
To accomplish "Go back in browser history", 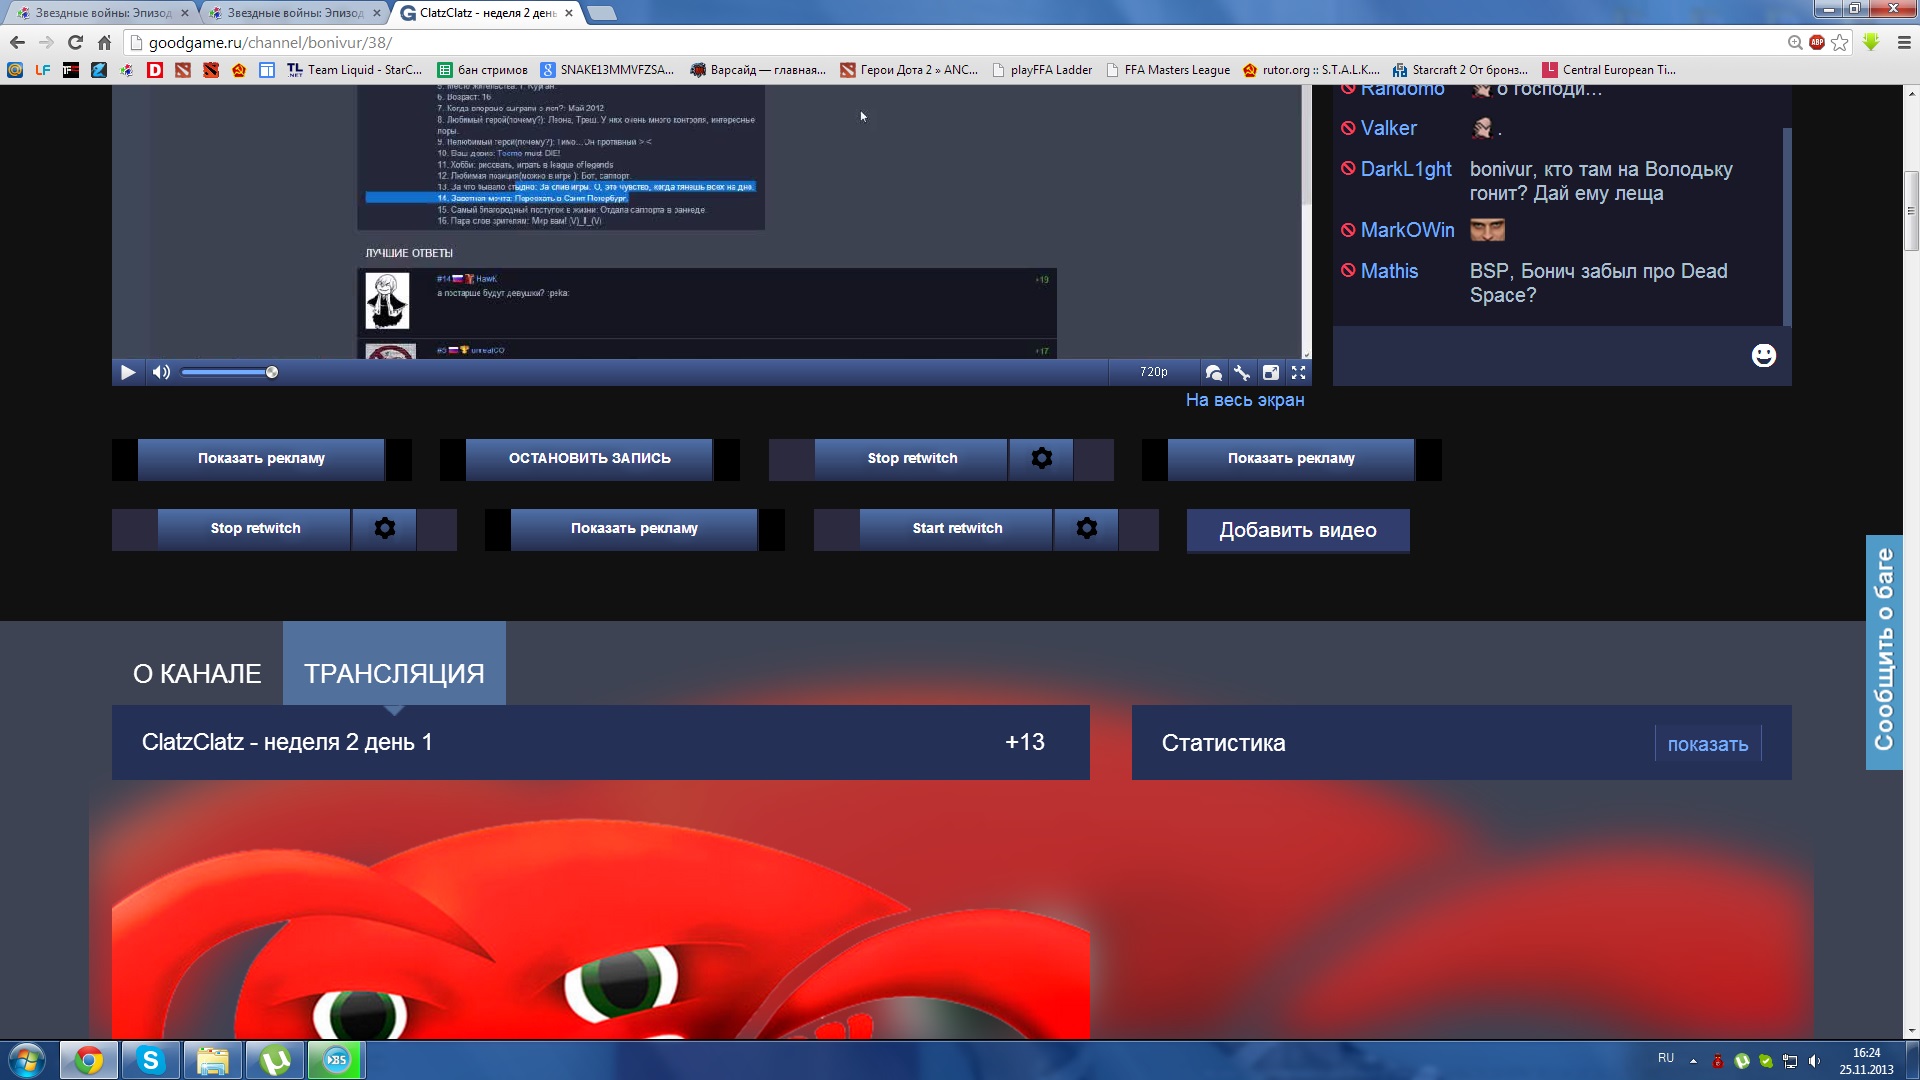I will (17, 42).
